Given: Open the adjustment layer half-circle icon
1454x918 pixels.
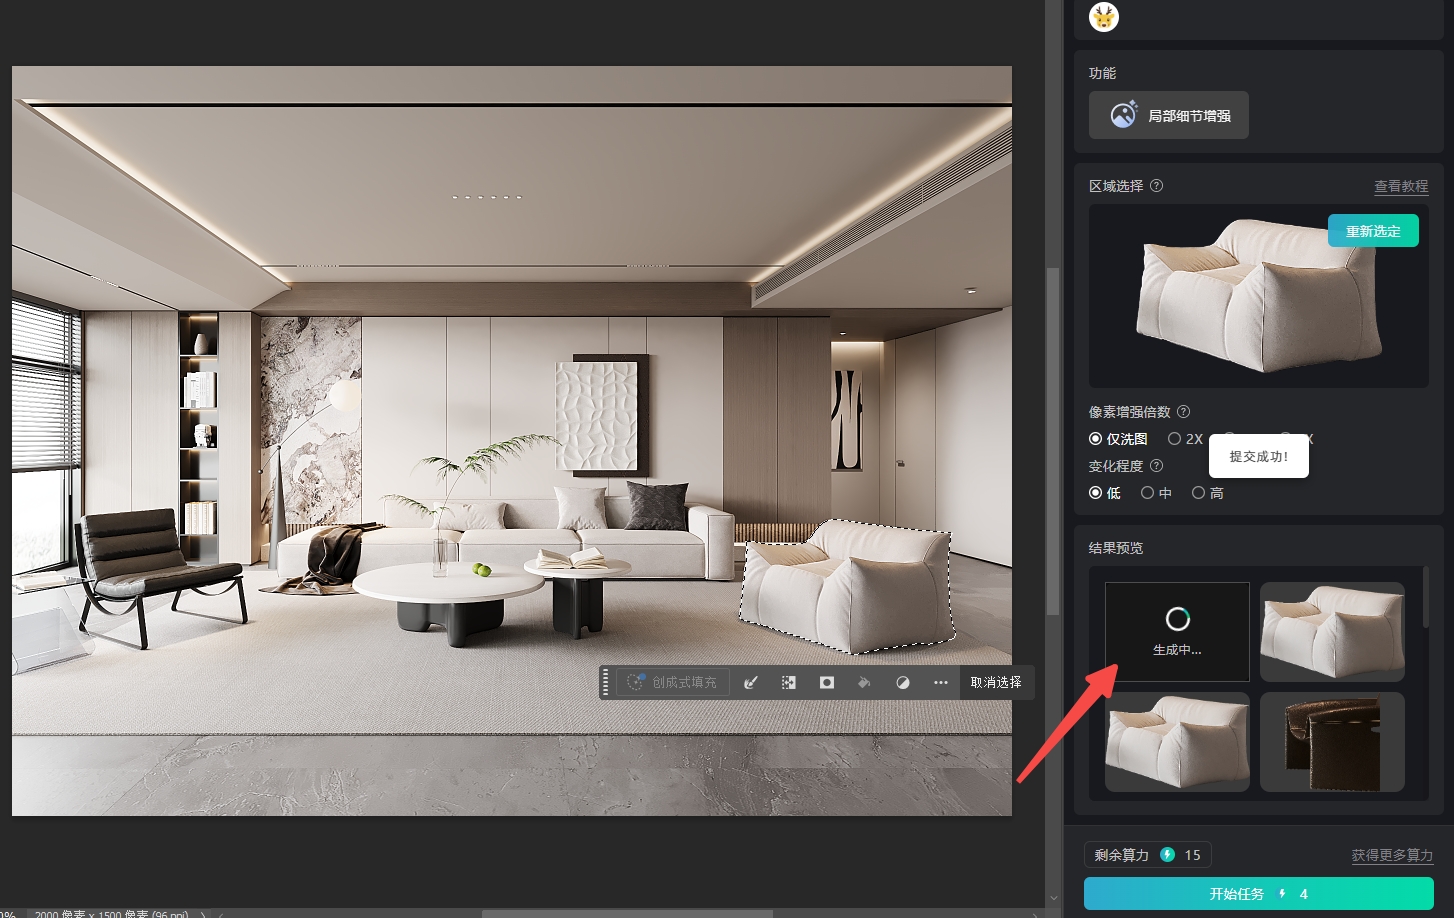Looking at the screenshot, I should tap(903, 682).
